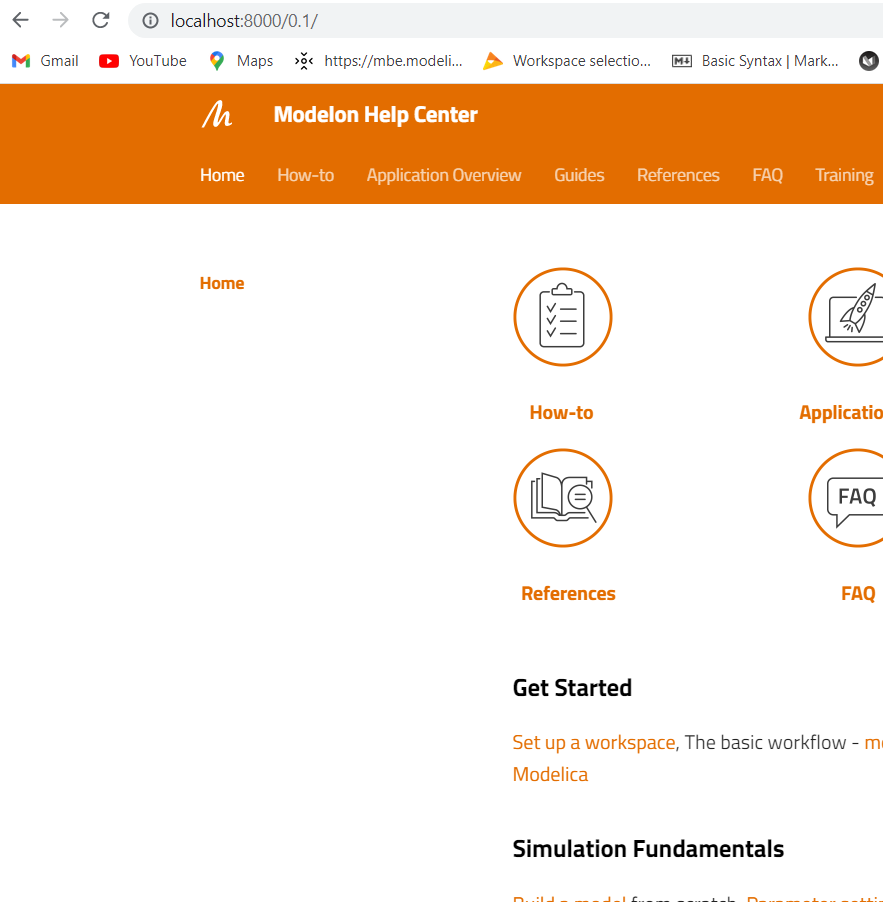Open the Modelica link
The width and height of the screenshot is (883, 902).
[550, 774]
